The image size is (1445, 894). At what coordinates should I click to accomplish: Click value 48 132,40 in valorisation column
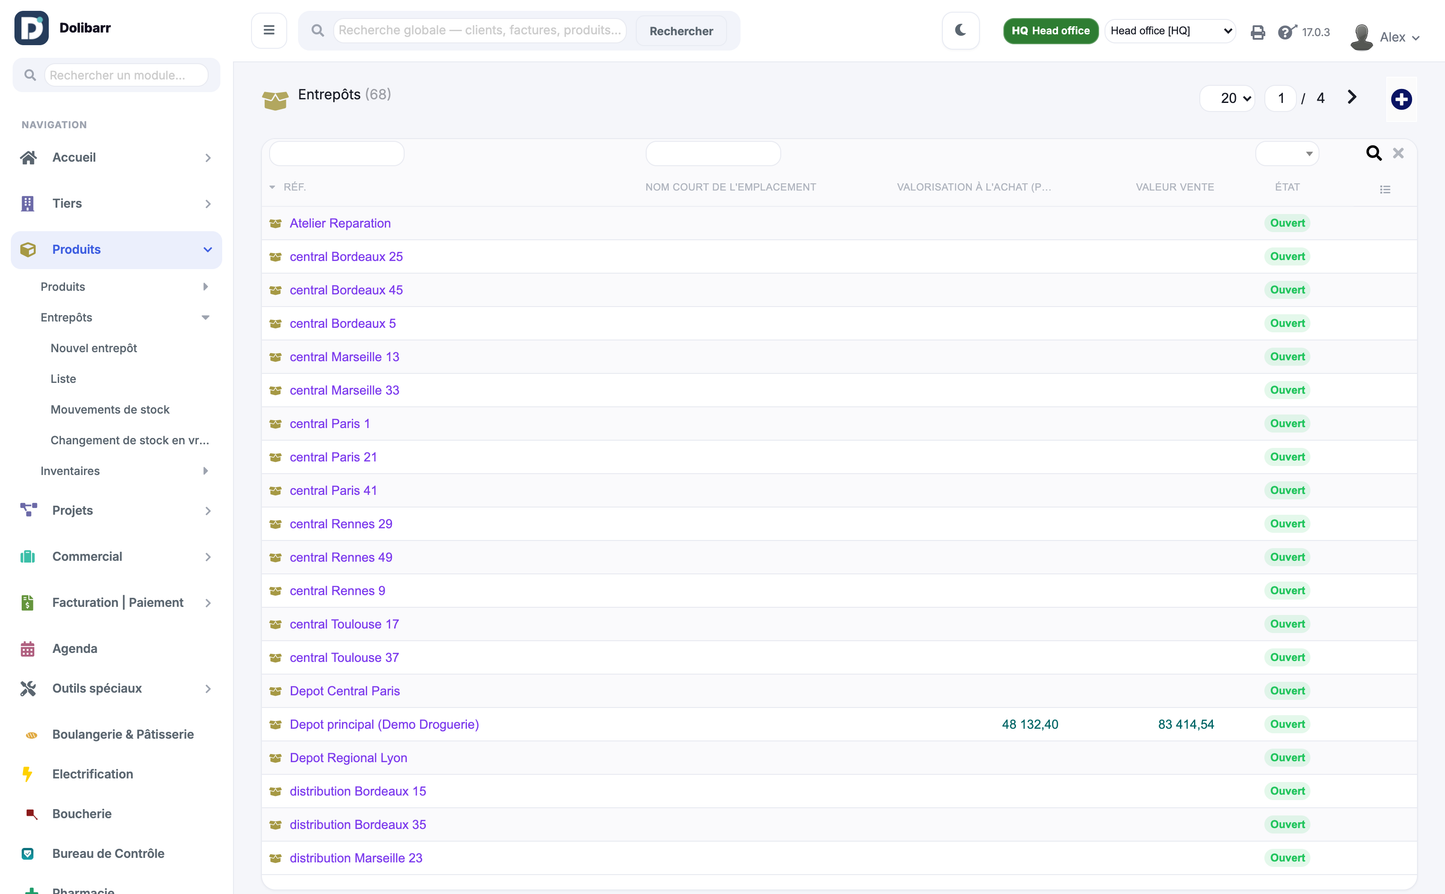1030,725
